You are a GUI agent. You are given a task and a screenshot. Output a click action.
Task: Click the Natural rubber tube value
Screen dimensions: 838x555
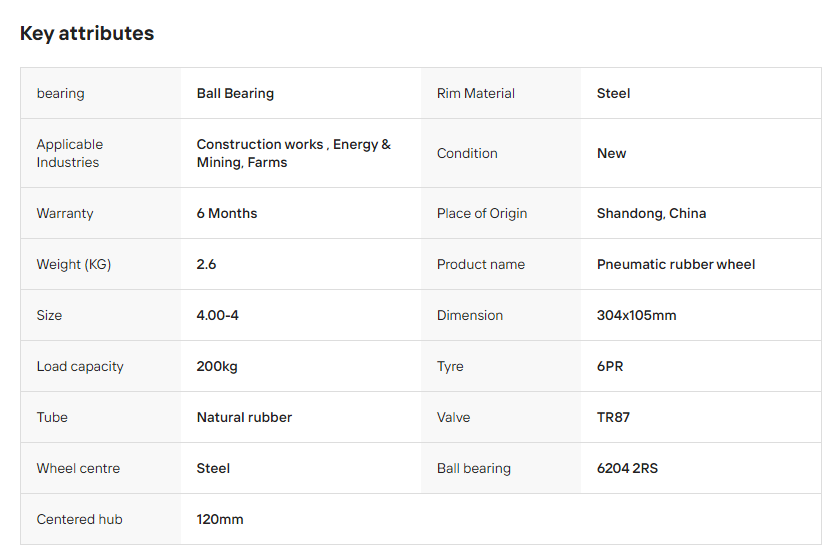pyautogui.click(x=244, y=417)
